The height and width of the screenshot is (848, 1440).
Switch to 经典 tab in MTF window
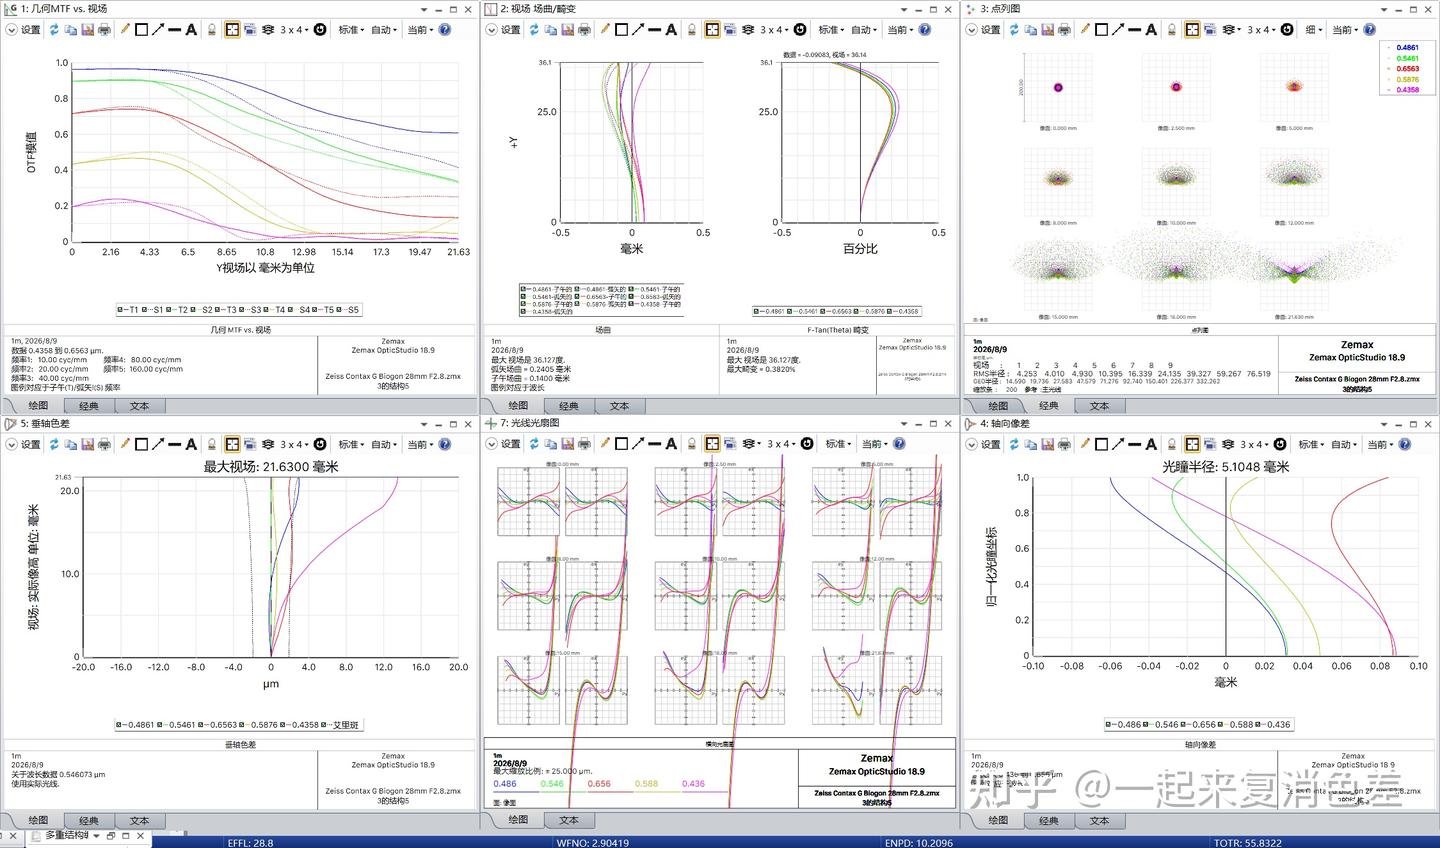tap(89, 406)
